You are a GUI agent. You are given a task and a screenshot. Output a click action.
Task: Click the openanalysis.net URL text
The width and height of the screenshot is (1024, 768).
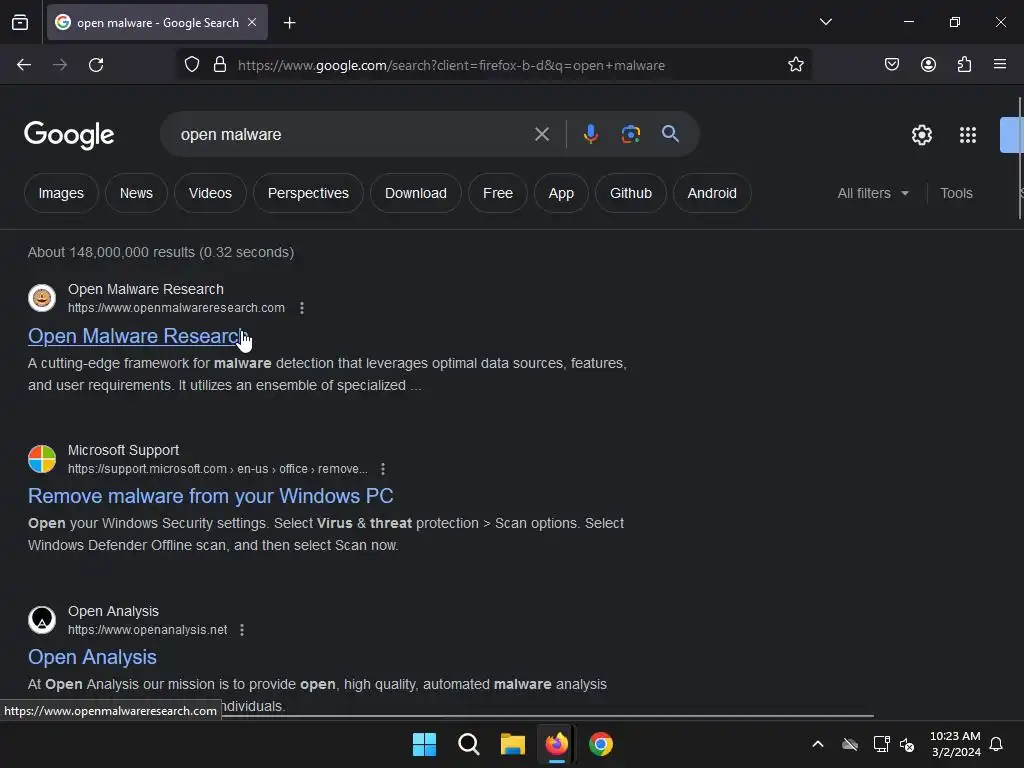point(148,630)
